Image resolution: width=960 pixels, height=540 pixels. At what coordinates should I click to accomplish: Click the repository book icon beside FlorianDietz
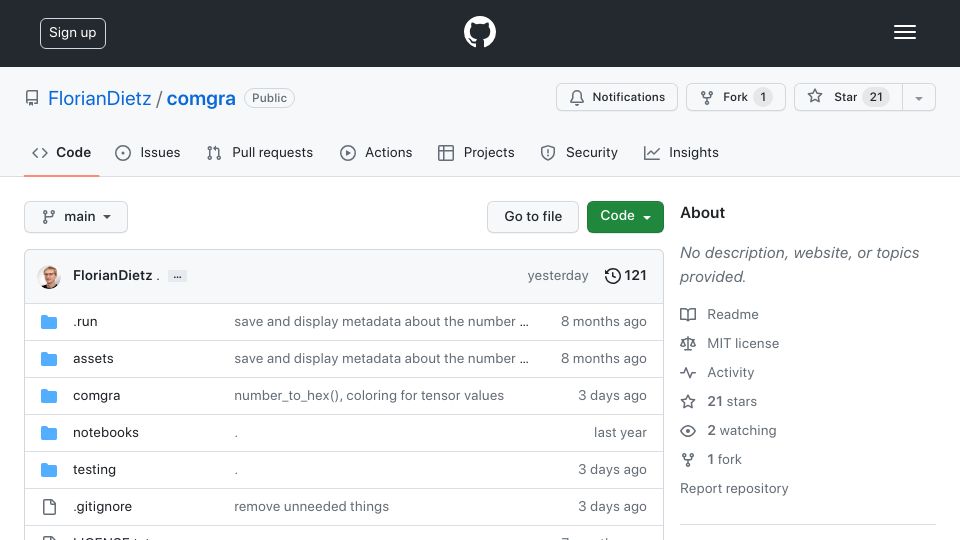[32, 98]
